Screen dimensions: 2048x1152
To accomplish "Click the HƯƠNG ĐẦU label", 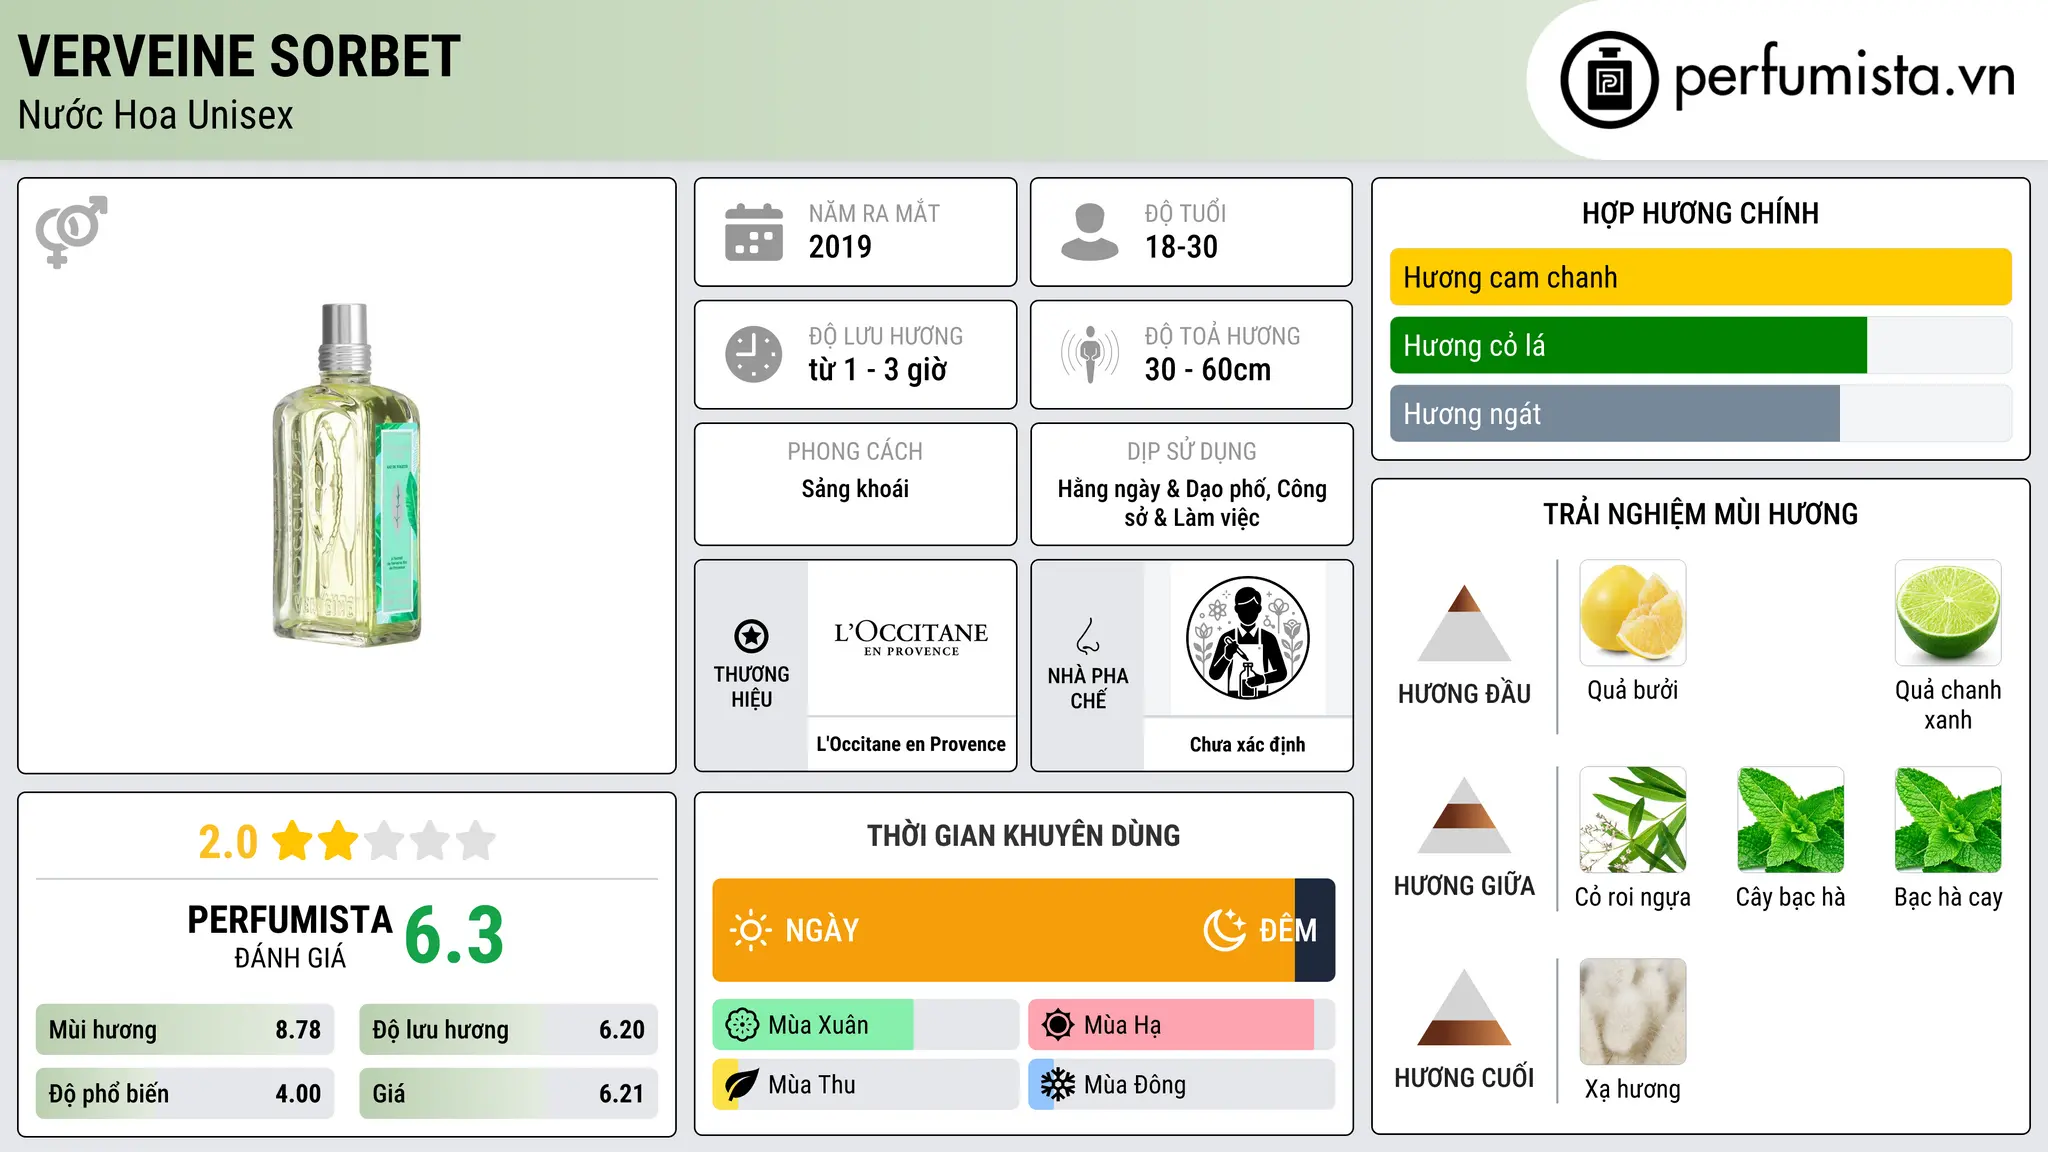I will (x=1464, y=694).
